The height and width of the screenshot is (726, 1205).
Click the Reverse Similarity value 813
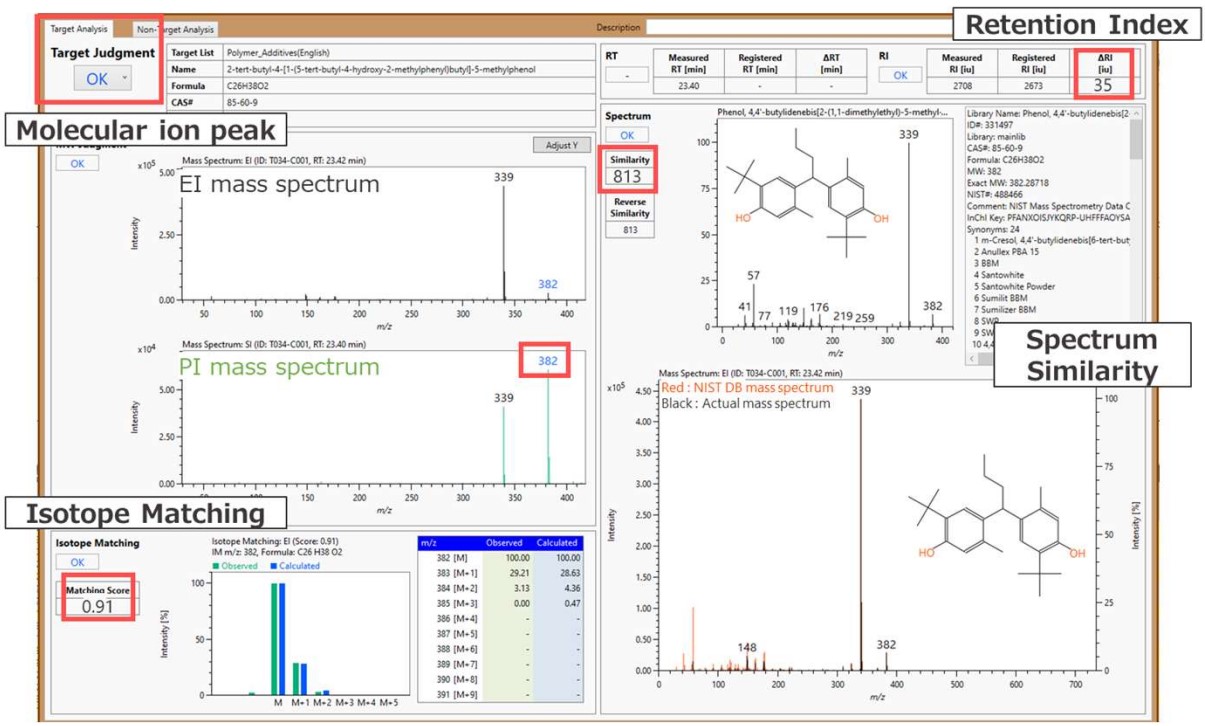tap(629, 230)
